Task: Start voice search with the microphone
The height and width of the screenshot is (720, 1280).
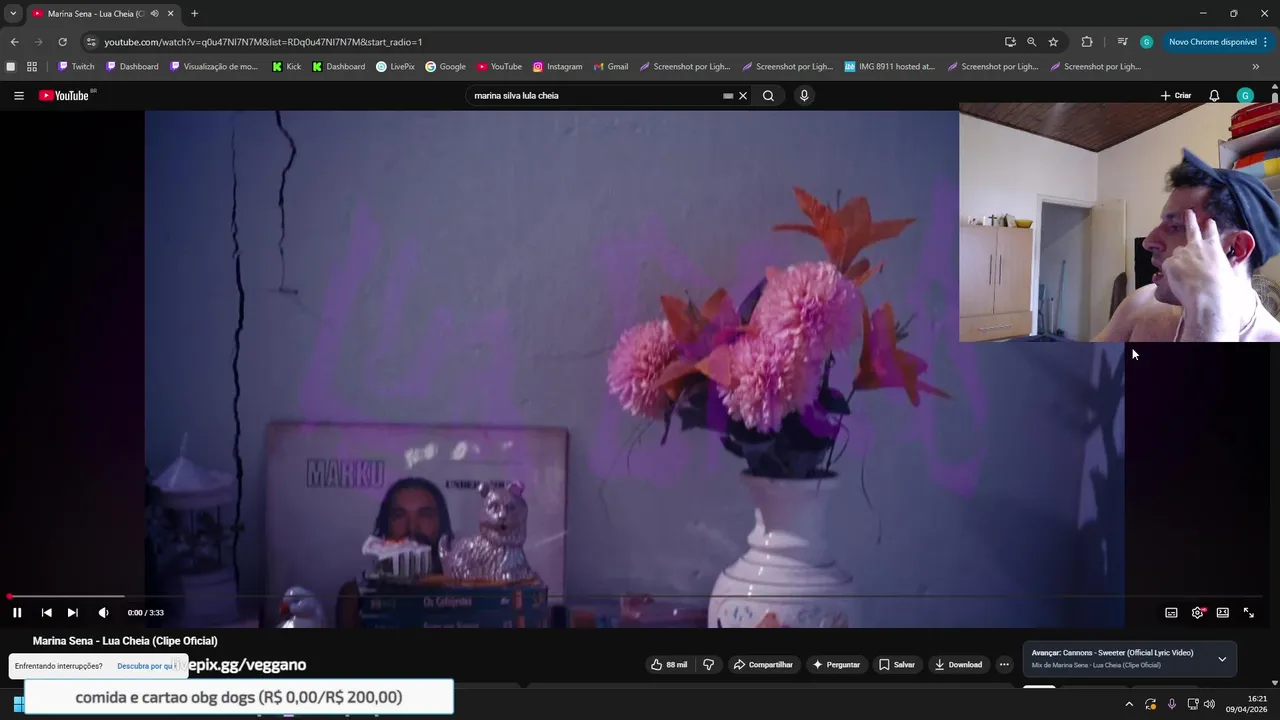Action: tap(804, 96)
